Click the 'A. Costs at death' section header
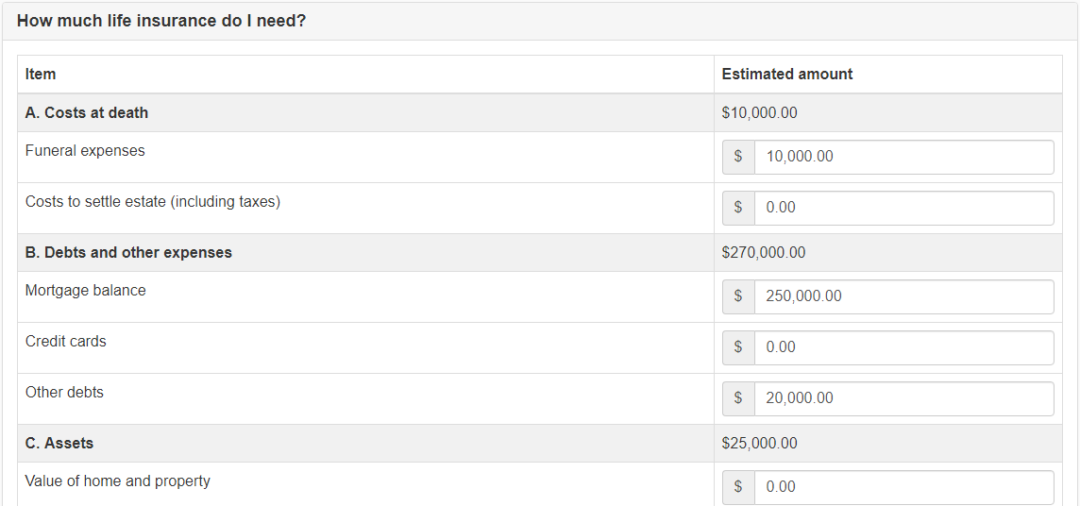The height and width of the screenshot is (506, 1080). point(87,113)
